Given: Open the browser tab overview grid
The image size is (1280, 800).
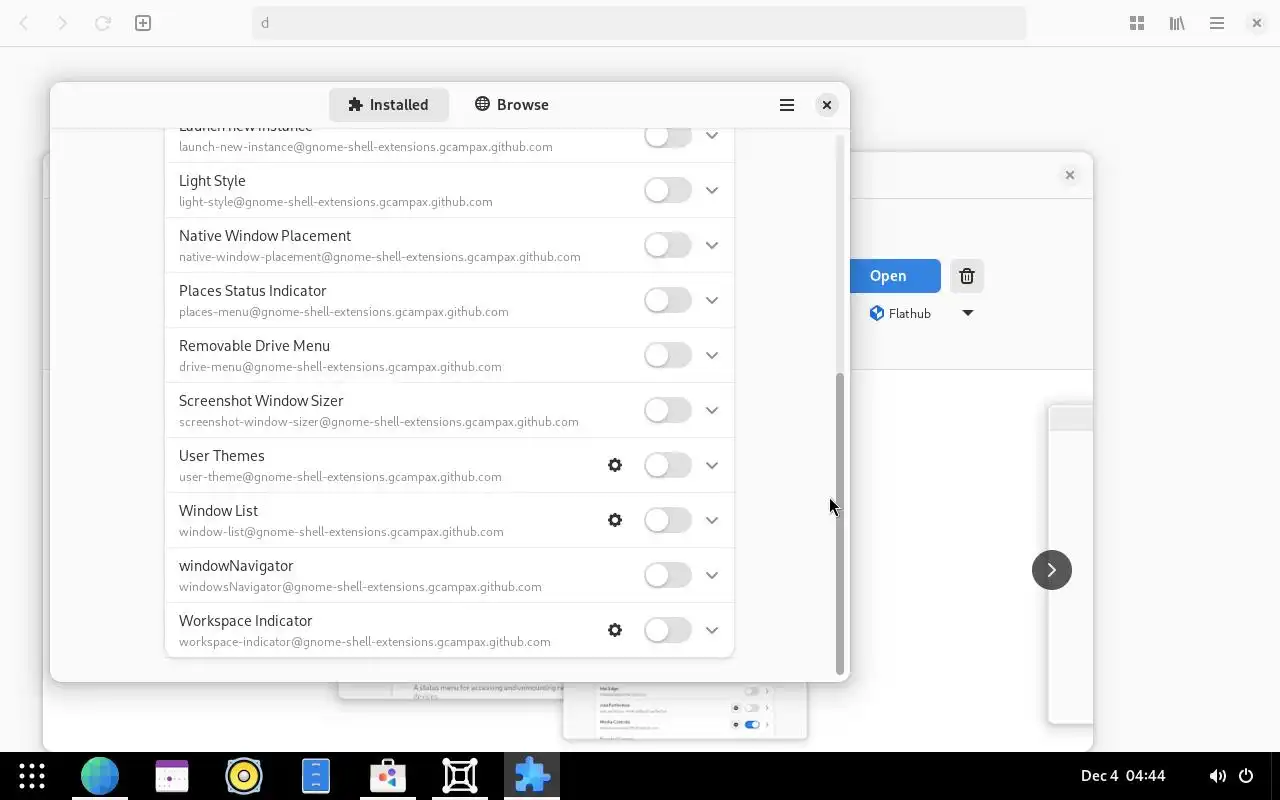Looking at the screenshot, I should click(x=1137, y=23).
